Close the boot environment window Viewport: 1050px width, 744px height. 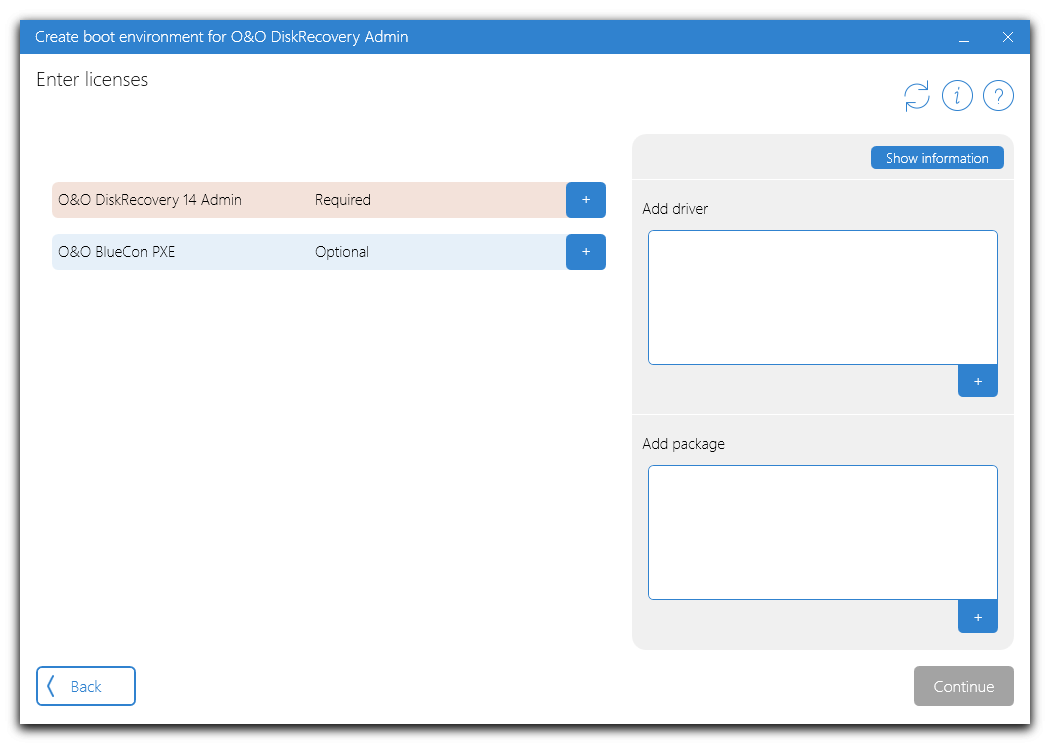pyautogui.click(x=1007, y=38)
